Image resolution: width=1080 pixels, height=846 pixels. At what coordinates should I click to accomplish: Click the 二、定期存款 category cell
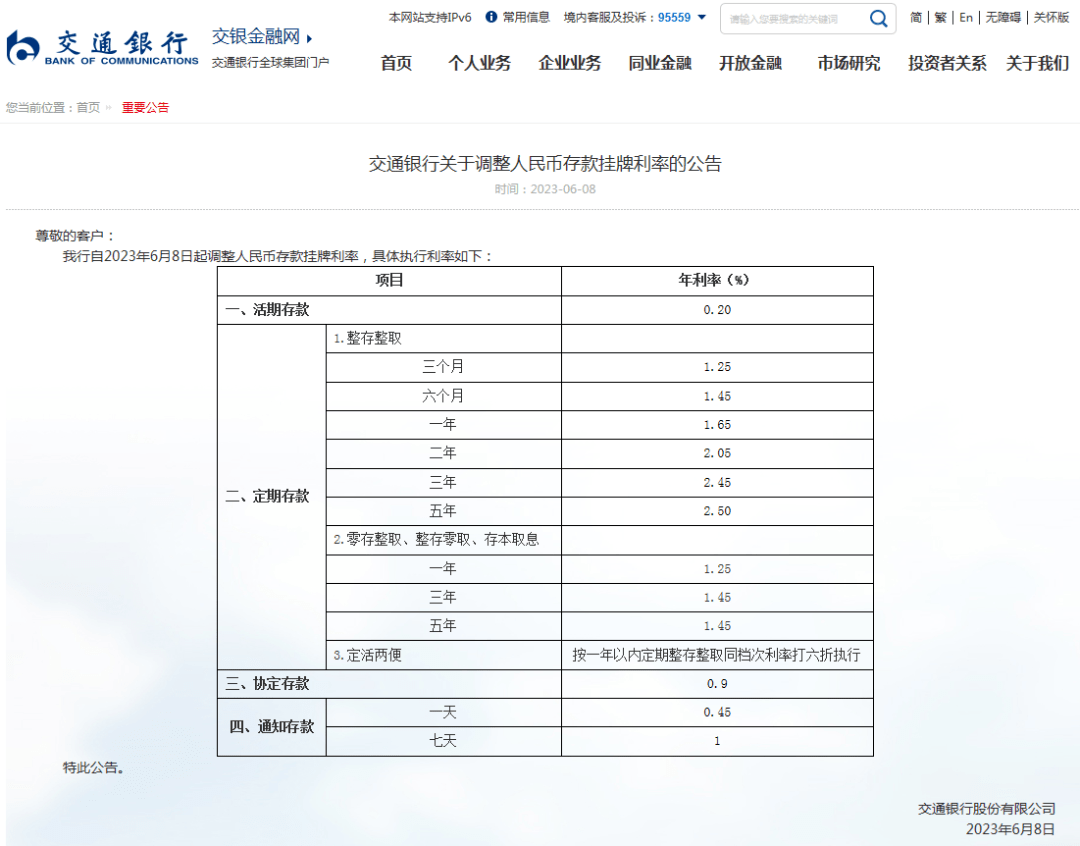pos(271,496)
